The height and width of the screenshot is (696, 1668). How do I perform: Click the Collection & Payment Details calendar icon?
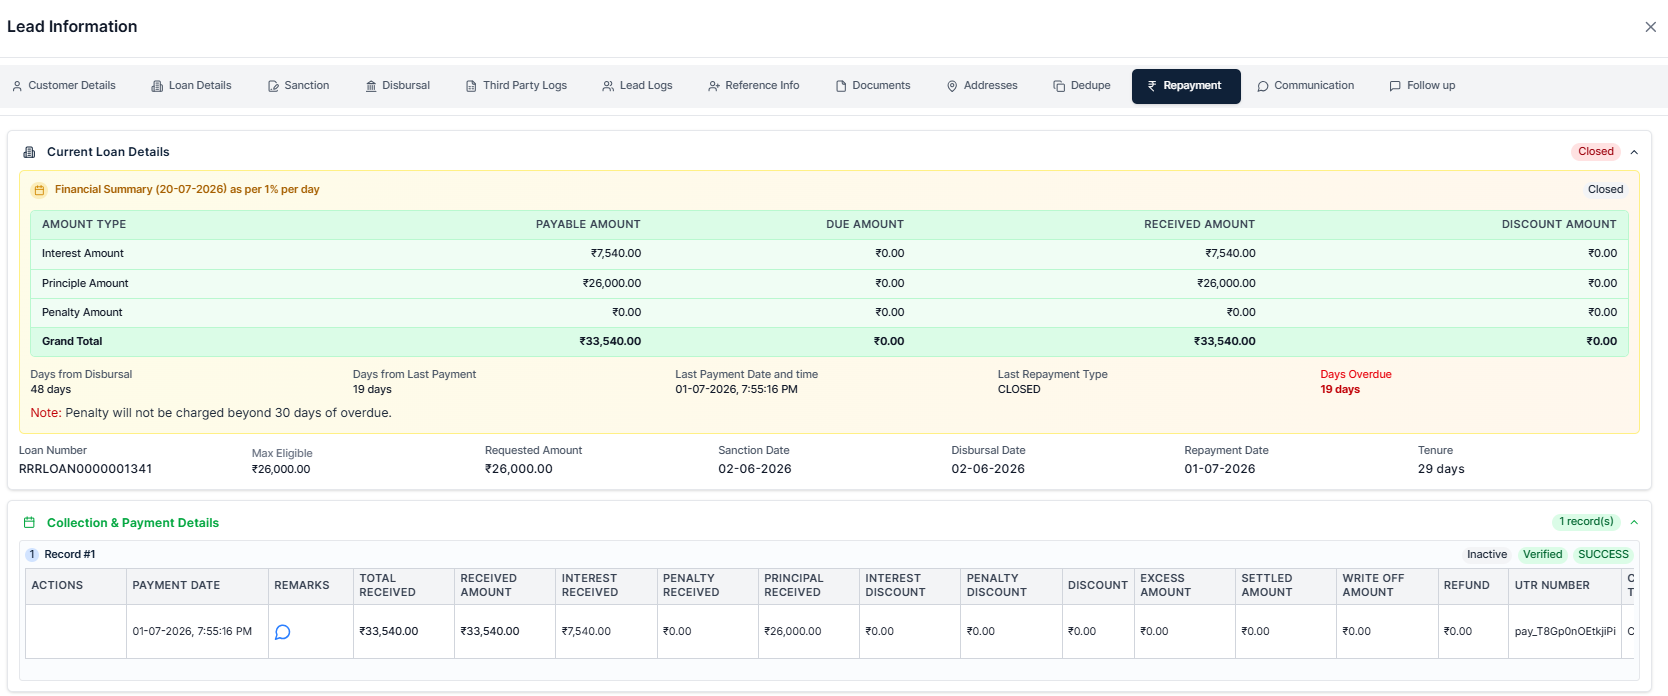29,523
